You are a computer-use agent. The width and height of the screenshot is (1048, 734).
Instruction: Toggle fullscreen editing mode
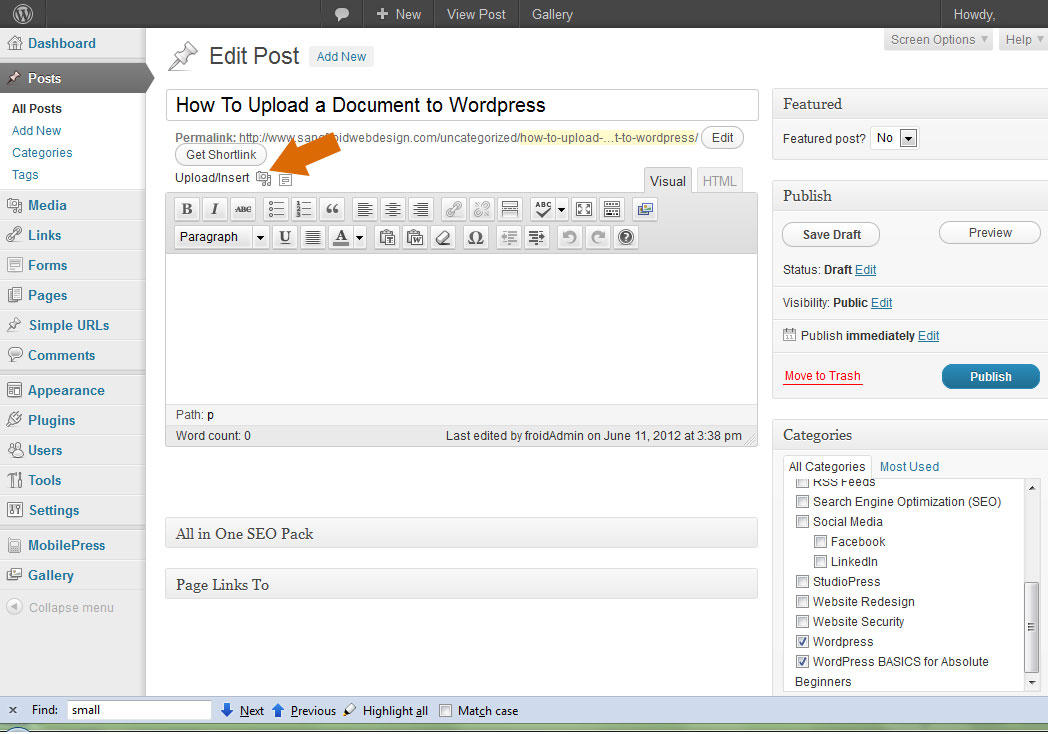pyautogui.click(x=584, y=209)
